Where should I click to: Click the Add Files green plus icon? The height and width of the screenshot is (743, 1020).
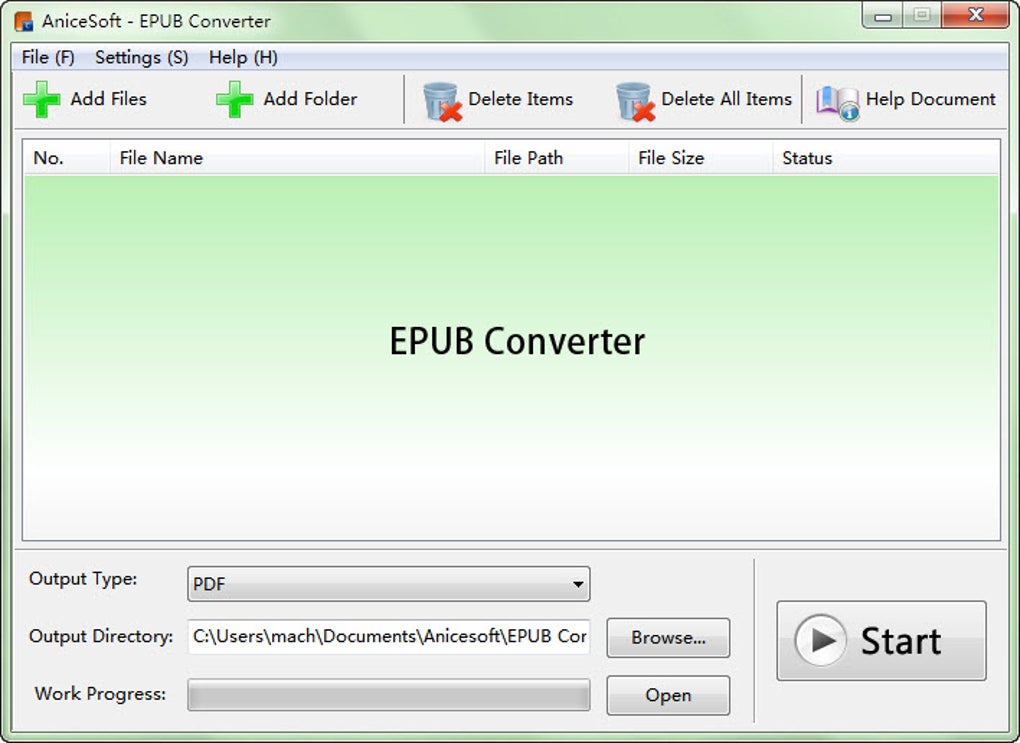click(42, 99)
